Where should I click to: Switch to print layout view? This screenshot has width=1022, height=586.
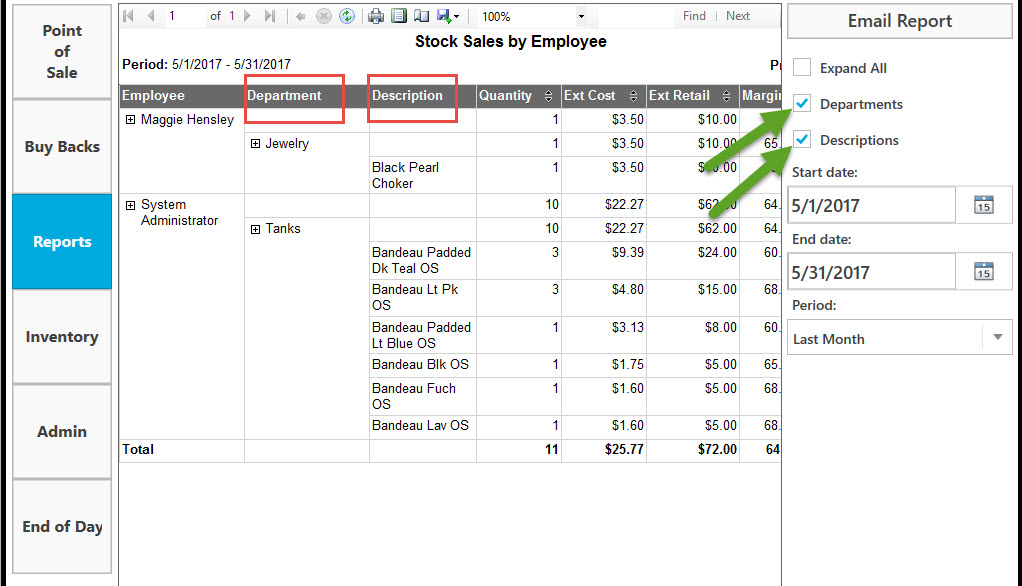pos(399,16)
